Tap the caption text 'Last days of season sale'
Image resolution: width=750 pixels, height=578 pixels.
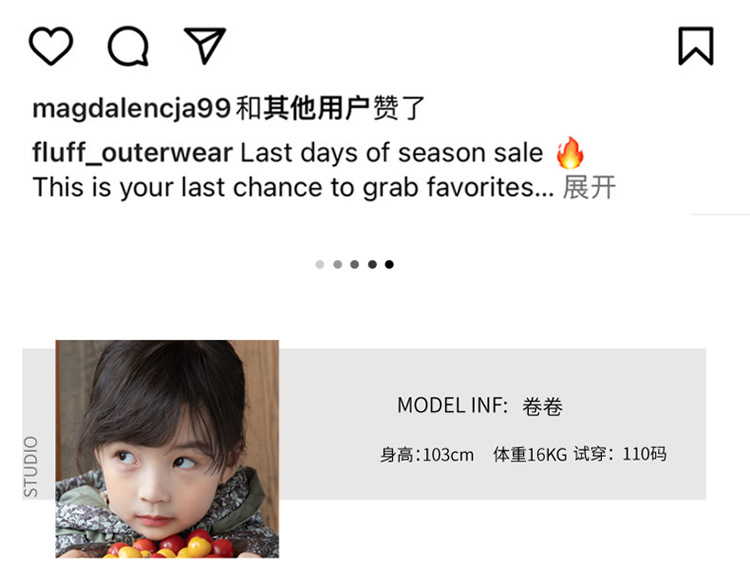click(391, 153)
